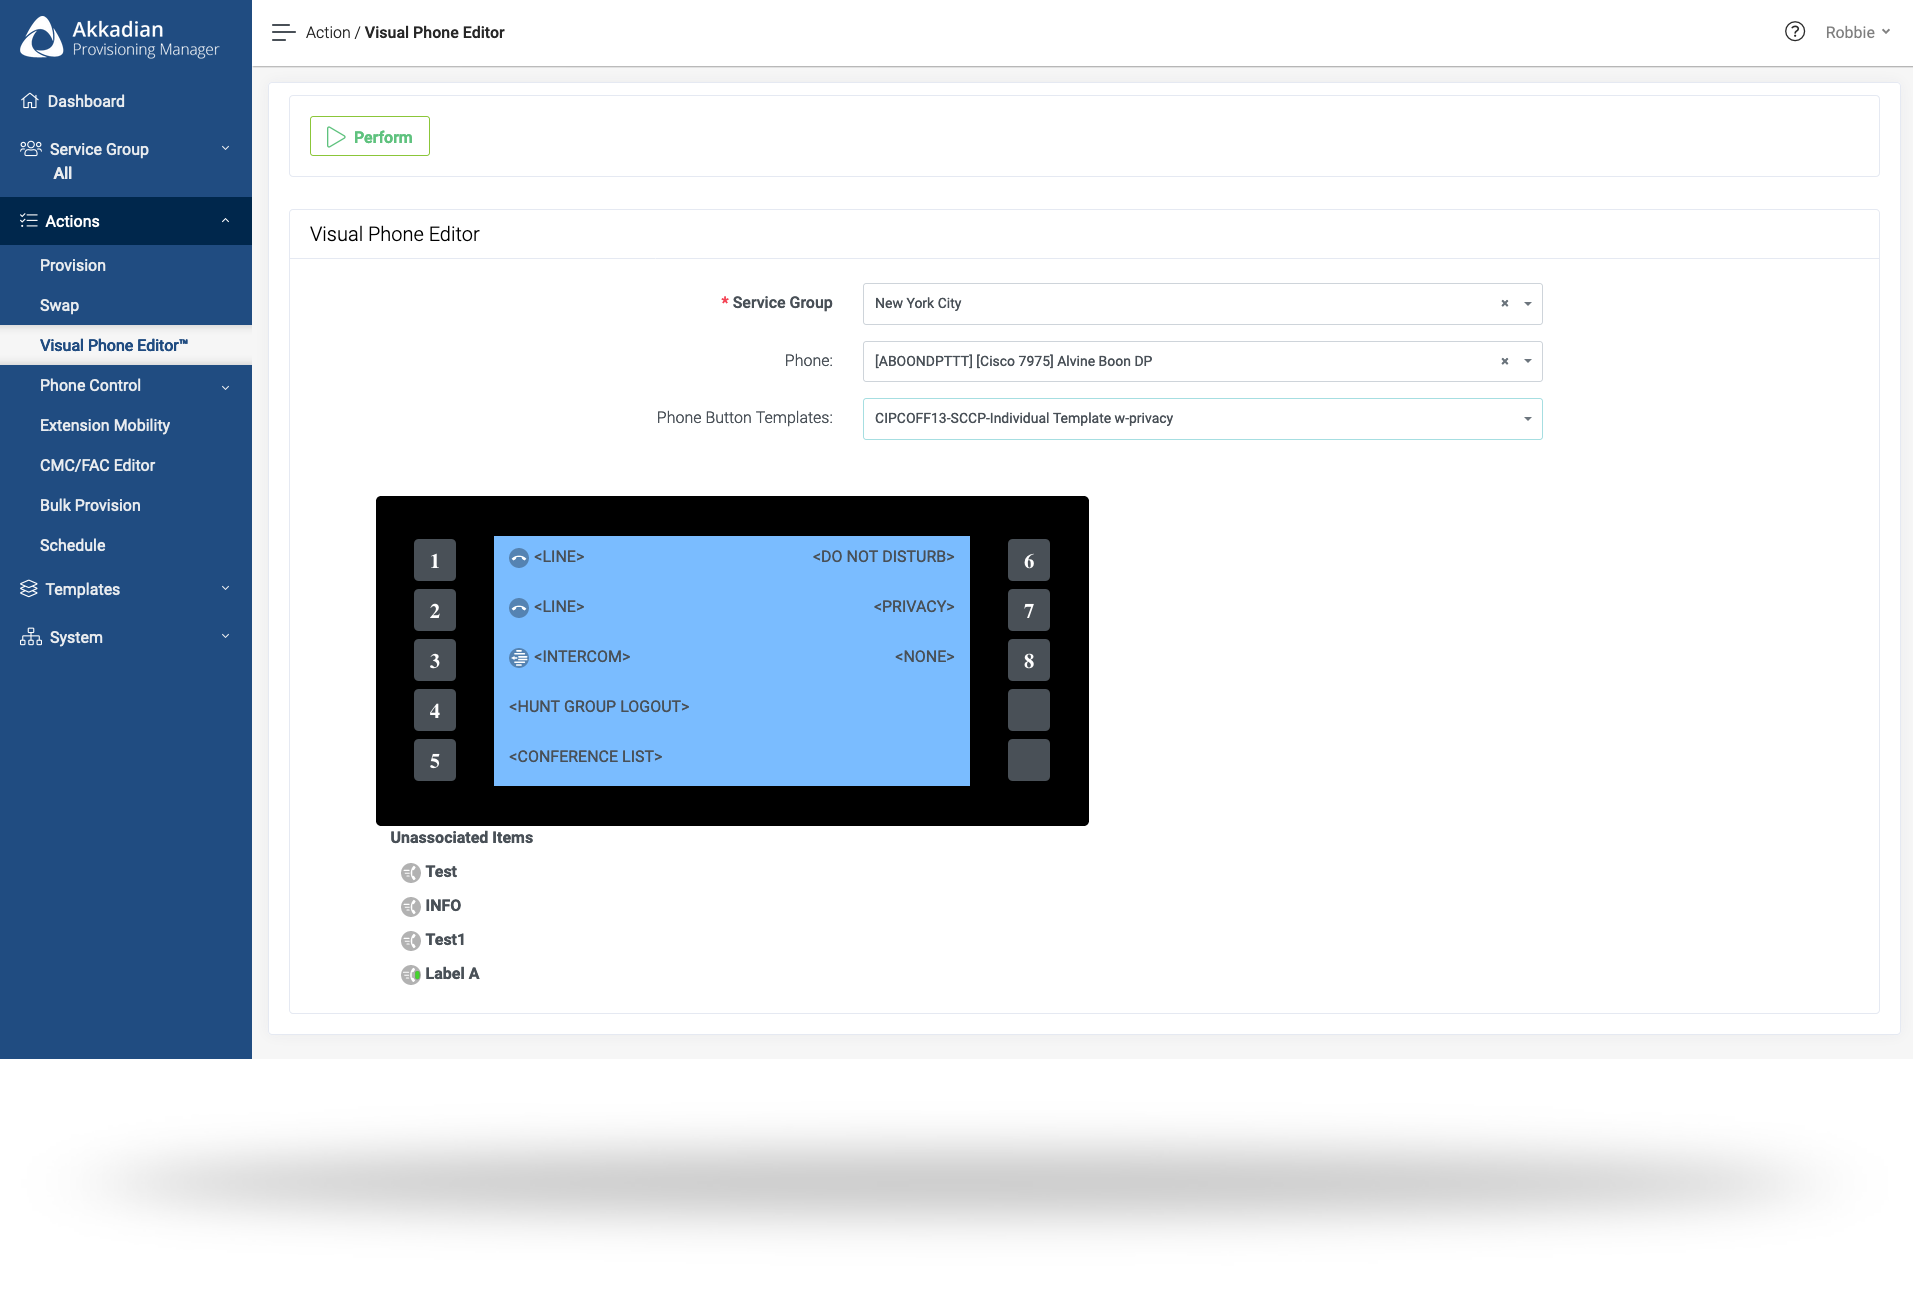
Task: Click the Test unassociated item icon
Action: [x=411, y=873]
